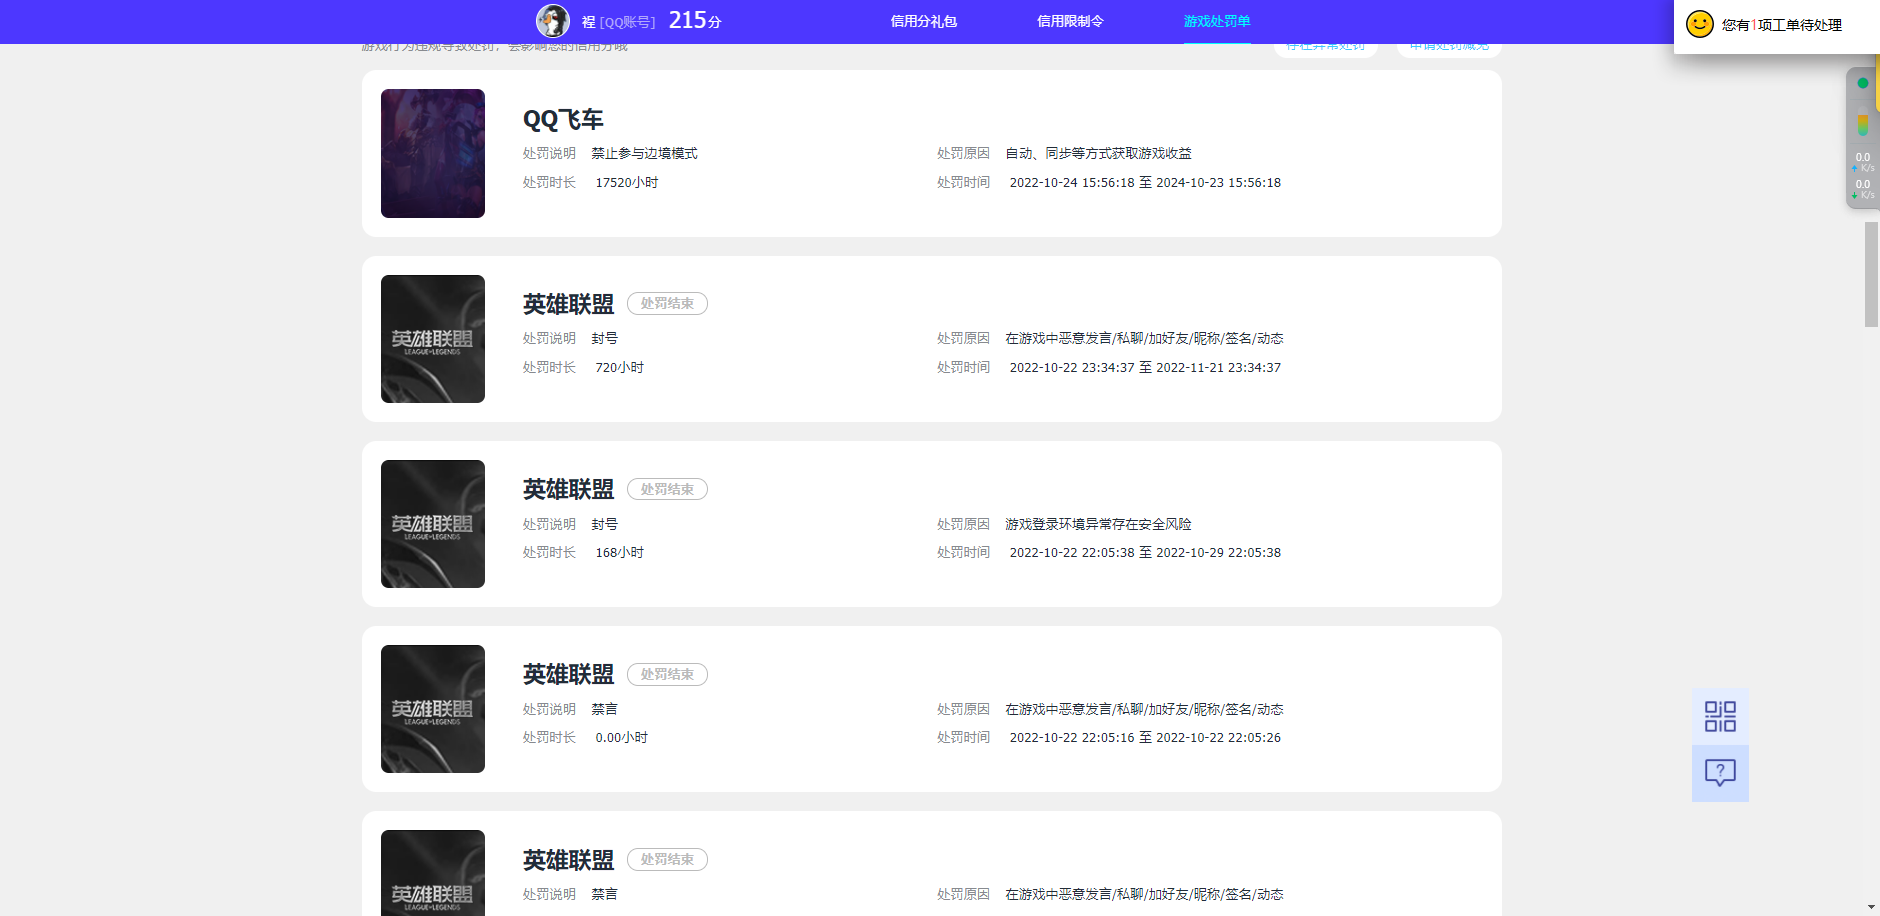The width and height of the screenshot is (1880, 916).
Task: Click the memory gauge in the floating monitor
Action: click(x=1862, y=125)
